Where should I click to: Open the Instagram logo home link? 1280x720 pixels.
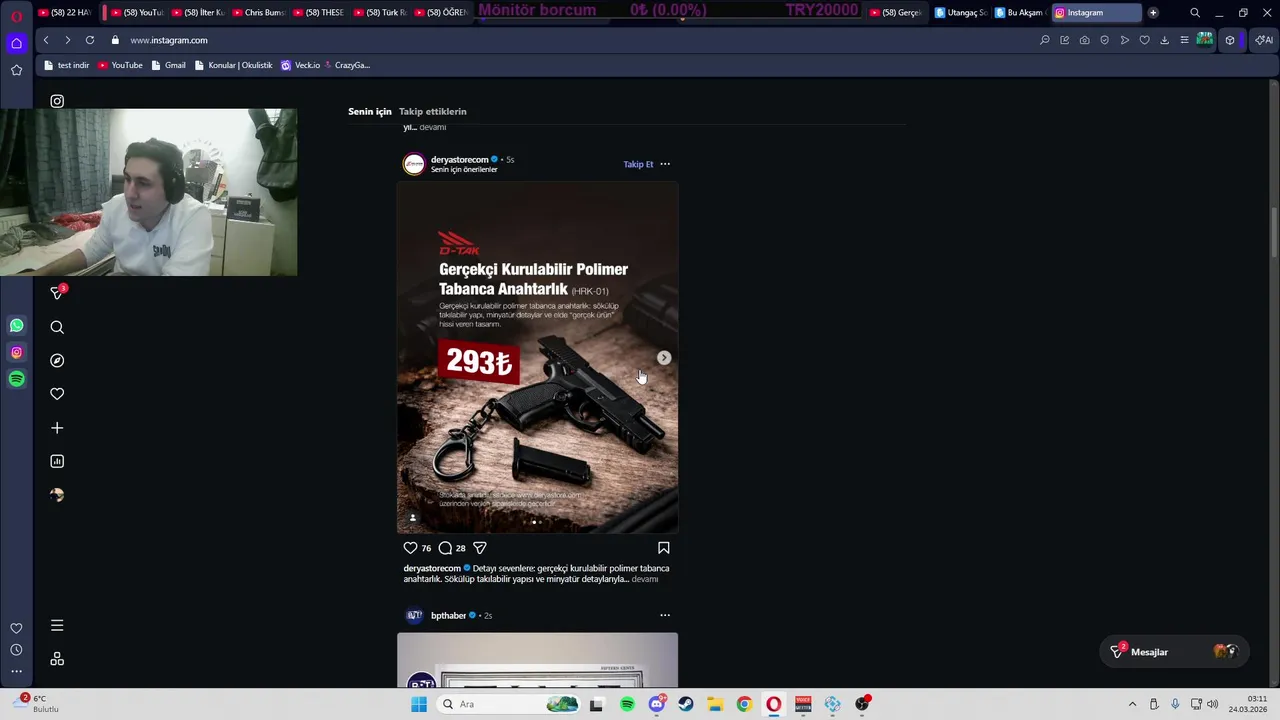(57, 101)
